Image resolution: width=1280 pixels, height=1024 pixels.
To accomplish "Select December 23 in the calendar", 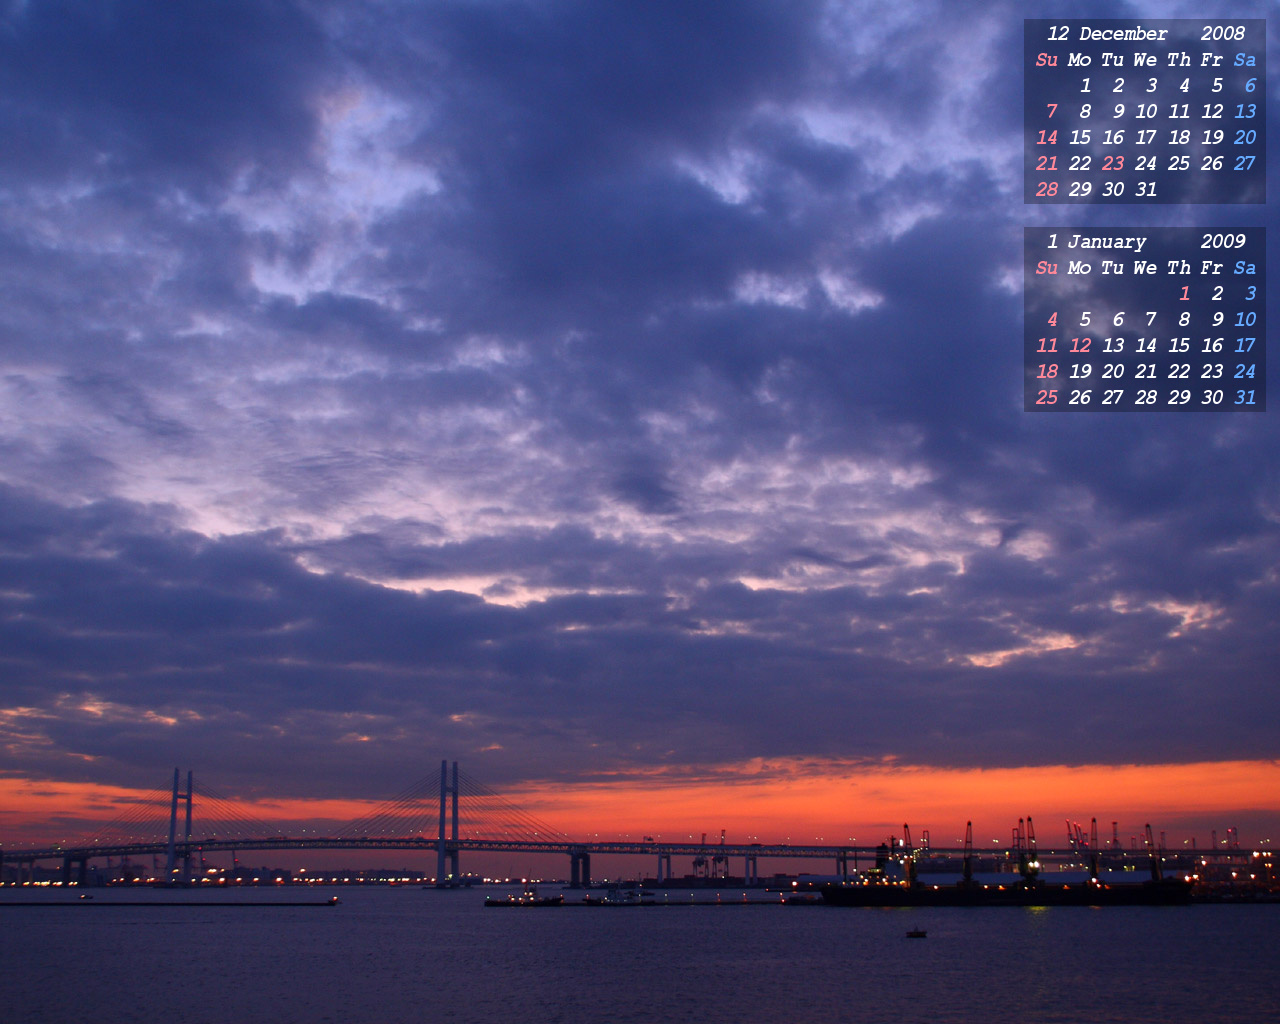I will (x=1113, y=163).
